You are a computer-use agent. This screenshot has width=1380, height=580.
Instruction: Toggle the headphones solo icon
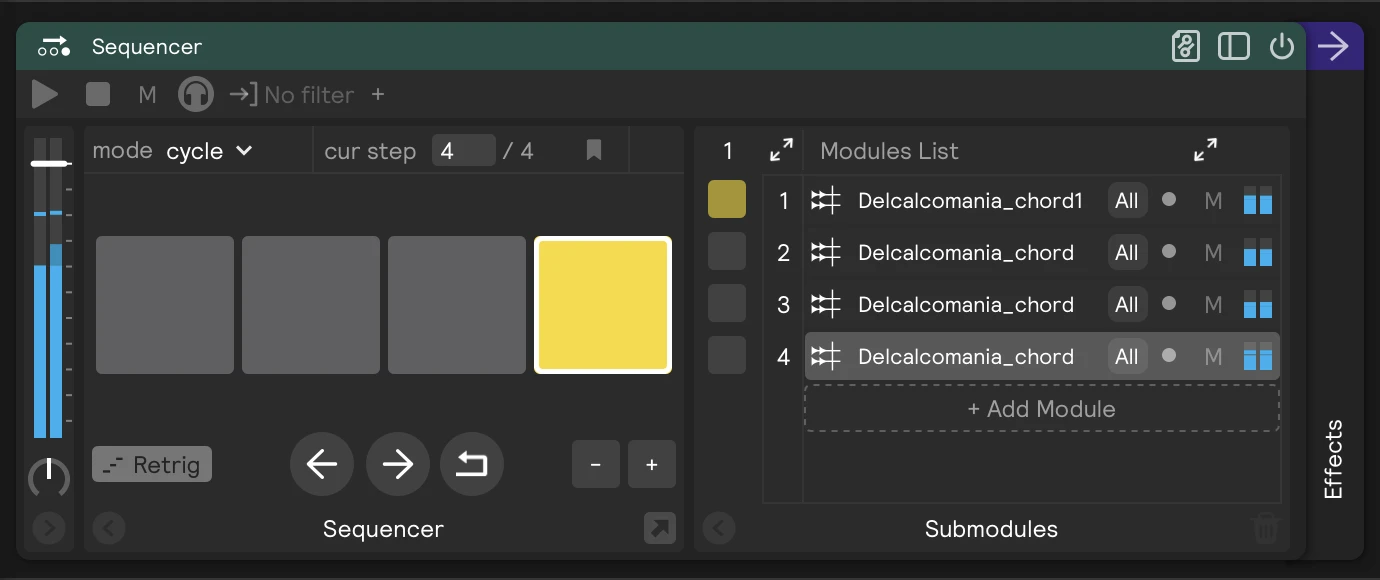(196, 95)
